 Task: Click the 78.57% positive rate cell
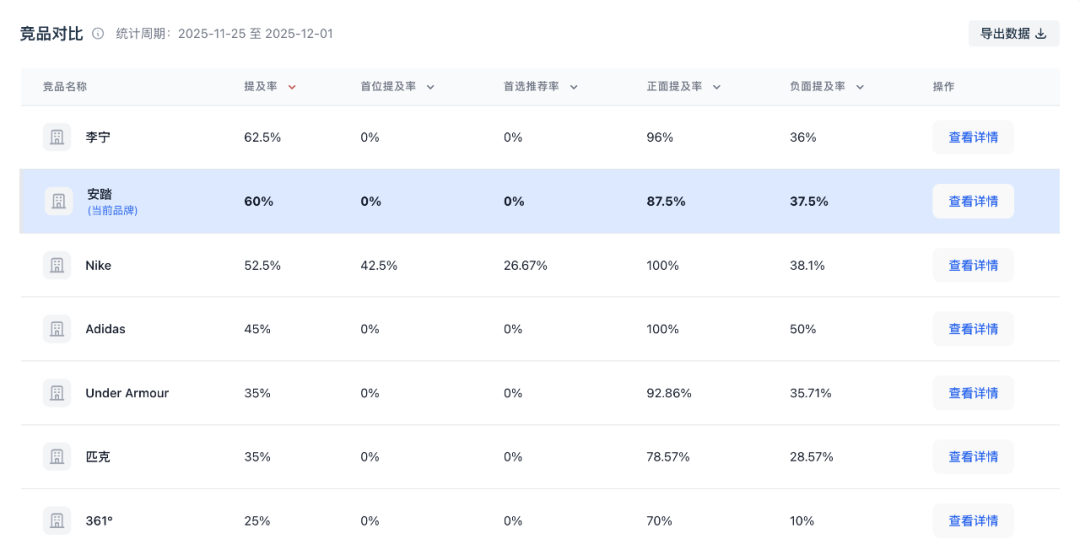tap(668, 457)
